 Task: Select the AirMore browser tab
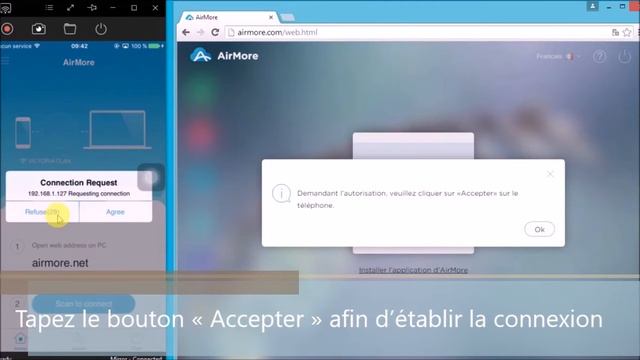[229, 17]
